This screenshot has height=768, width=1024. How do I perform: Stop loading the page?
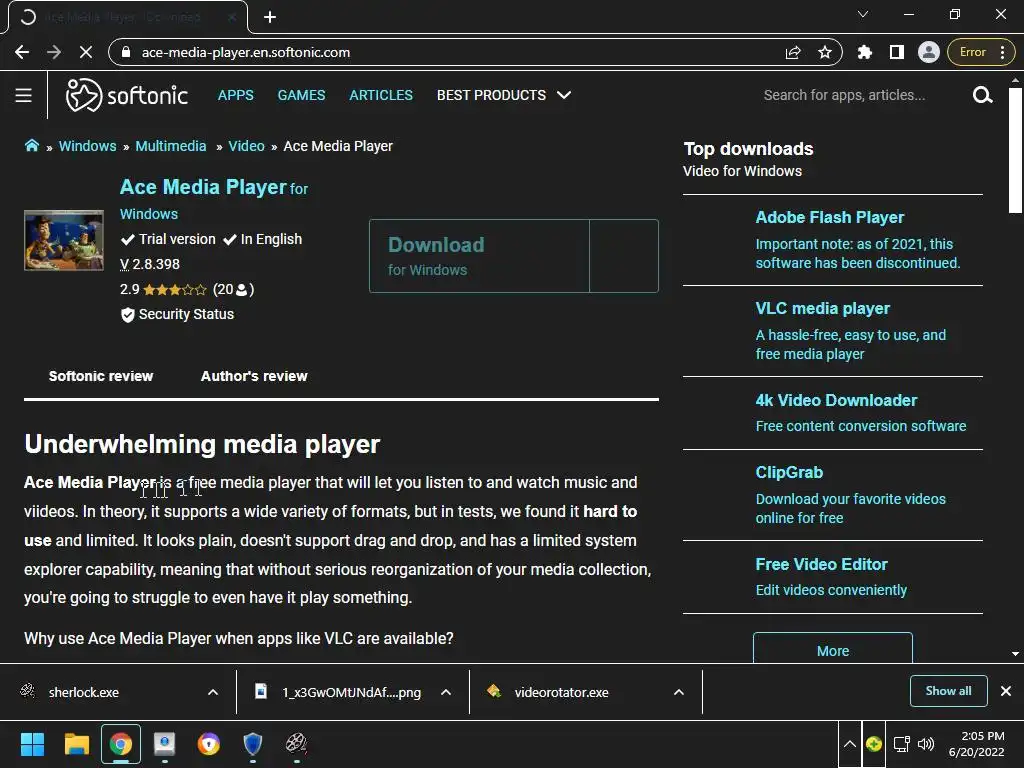click(x=86, y=52)
